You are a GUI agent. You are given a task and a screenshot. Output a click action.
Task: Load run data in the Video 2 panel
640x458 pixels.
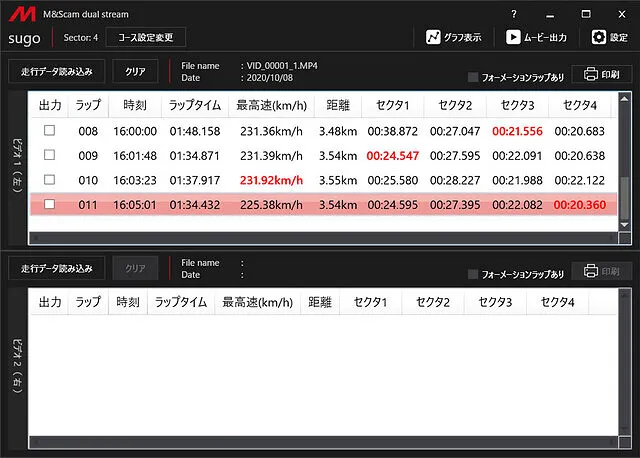click(x=56, y=269)
